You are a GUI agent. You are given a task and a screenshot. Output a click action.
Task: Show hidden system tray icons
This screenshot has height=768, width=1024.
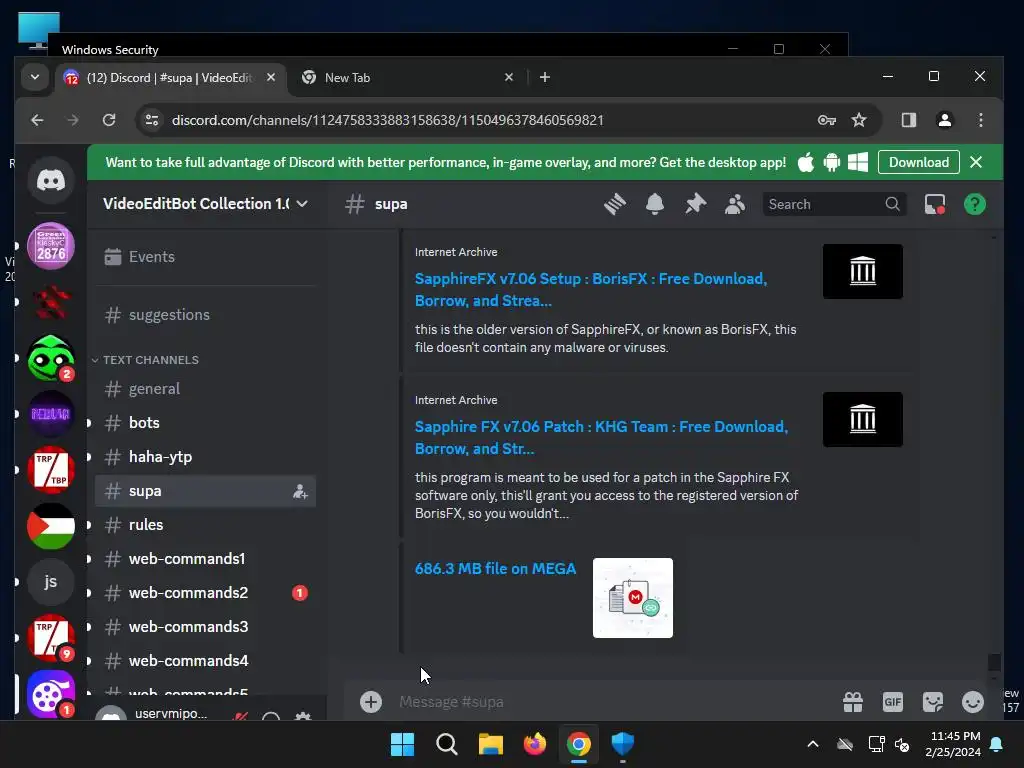point(812,744)
